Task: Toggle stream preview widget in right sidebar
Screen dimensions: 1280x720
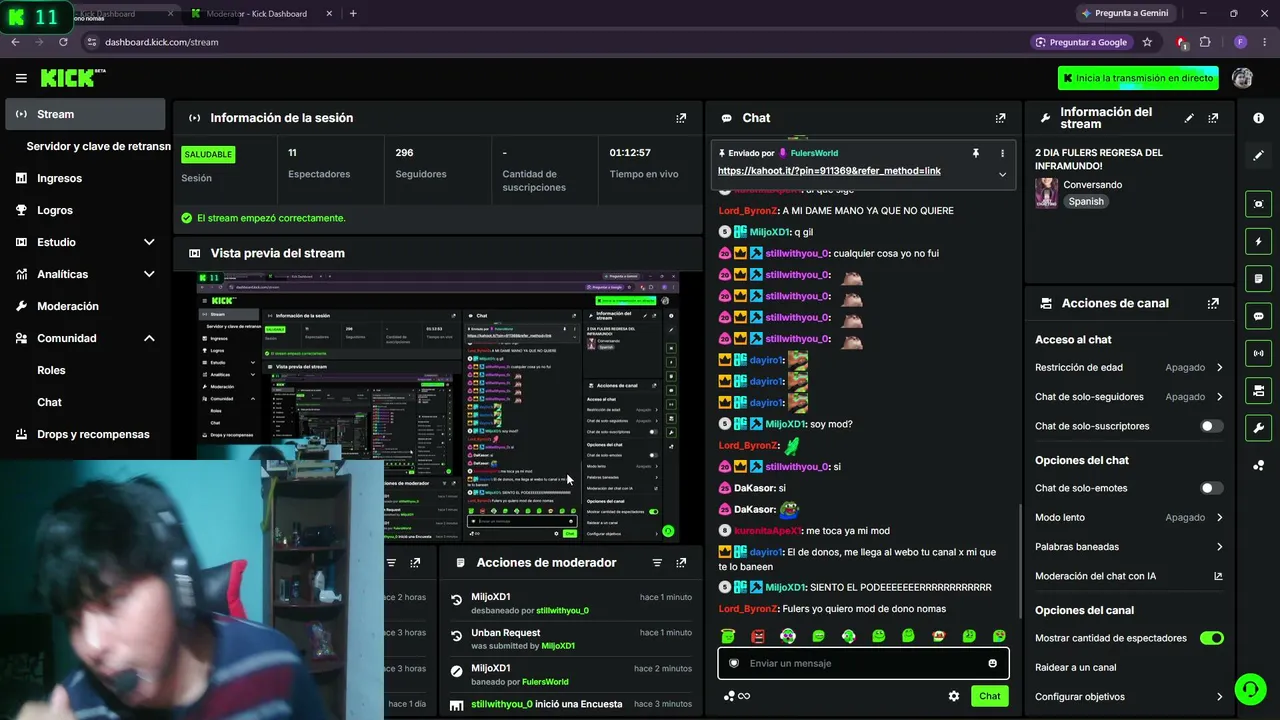Action: [x=1258, y=204]
